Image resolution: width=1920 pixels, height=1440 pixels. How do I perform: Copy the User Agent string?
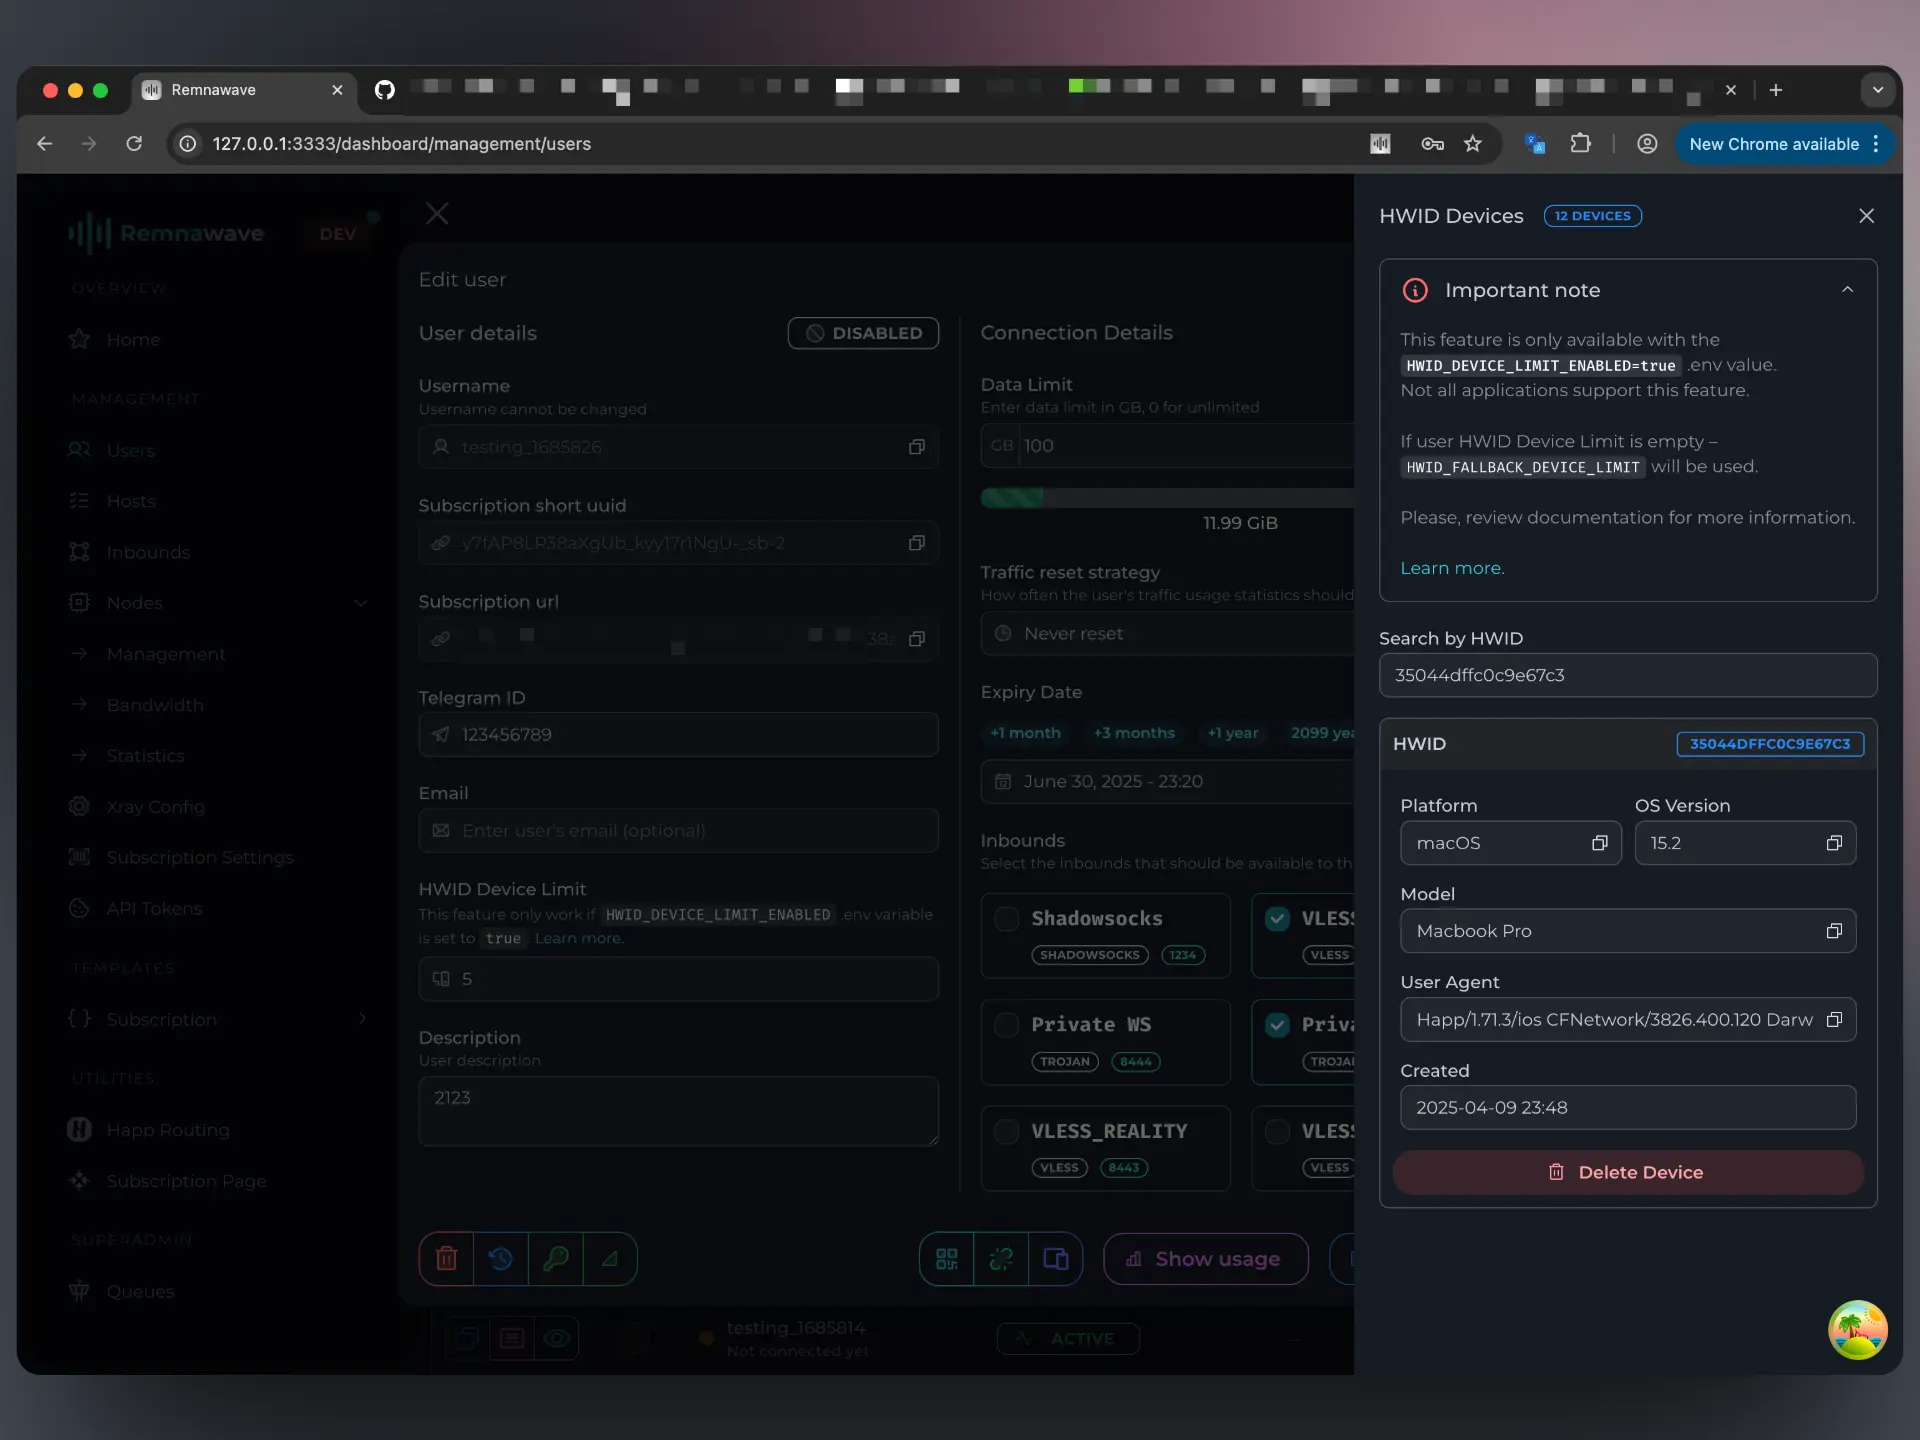click(x=1834, y=1019)
